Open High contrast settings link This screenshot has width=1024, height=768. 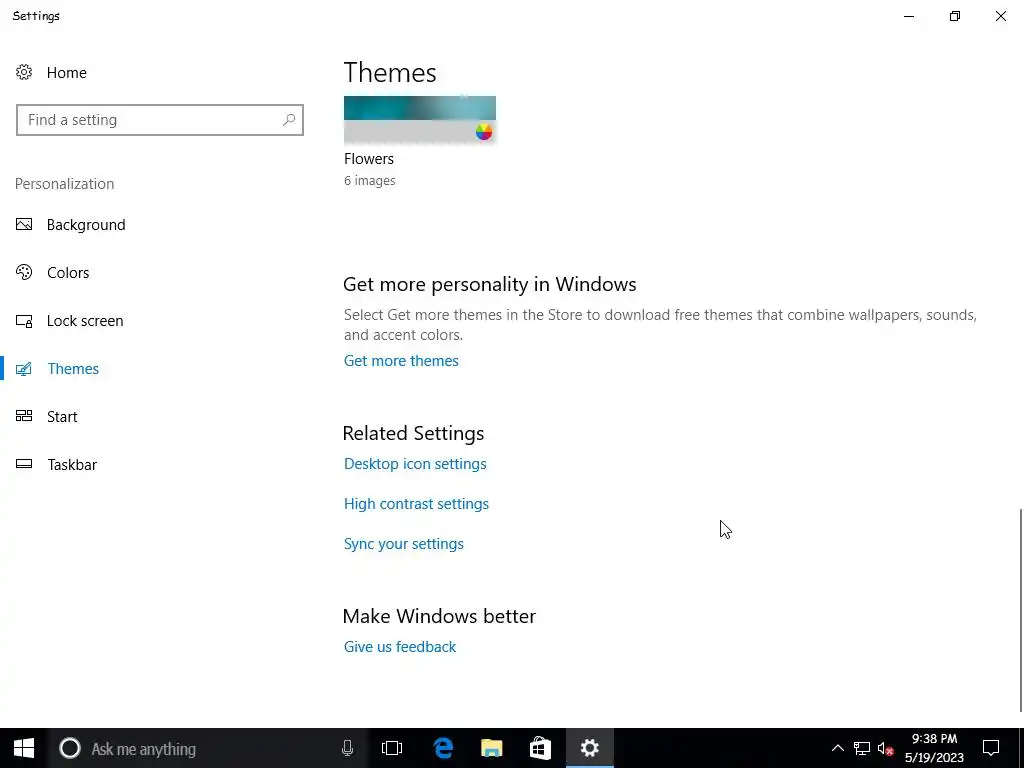pos(416,504)
